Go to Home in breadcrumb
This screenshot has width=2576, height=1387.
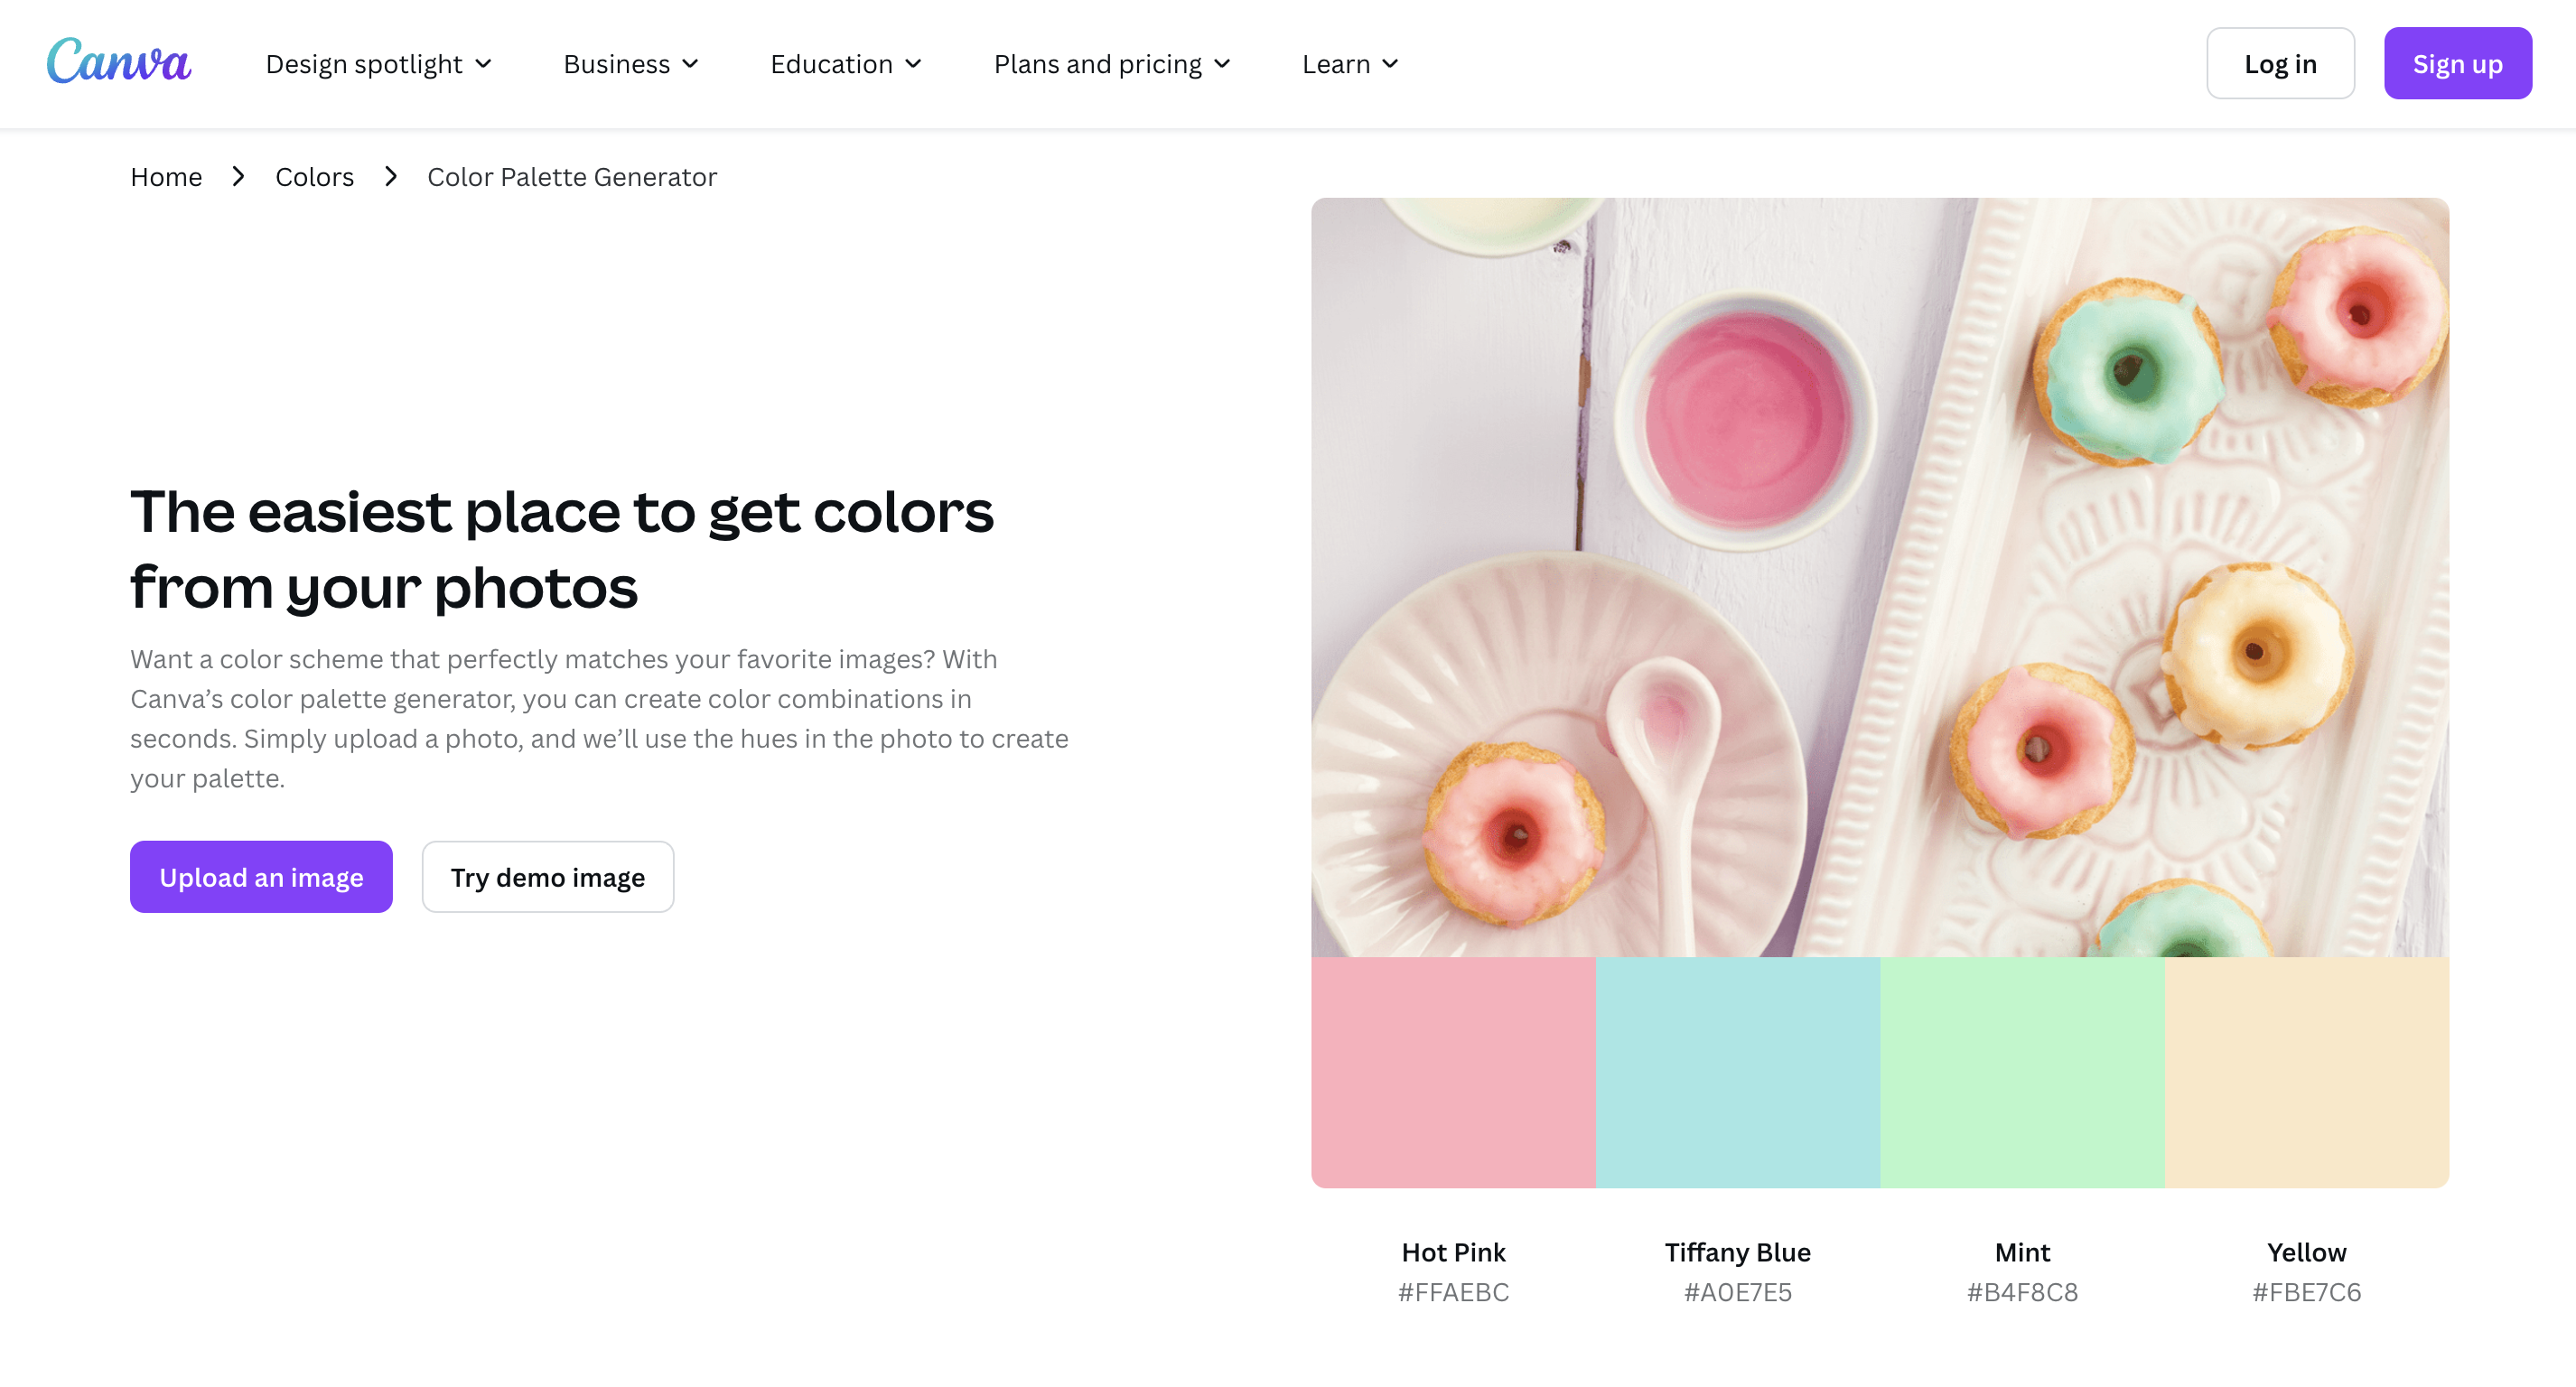click(166, 177)
